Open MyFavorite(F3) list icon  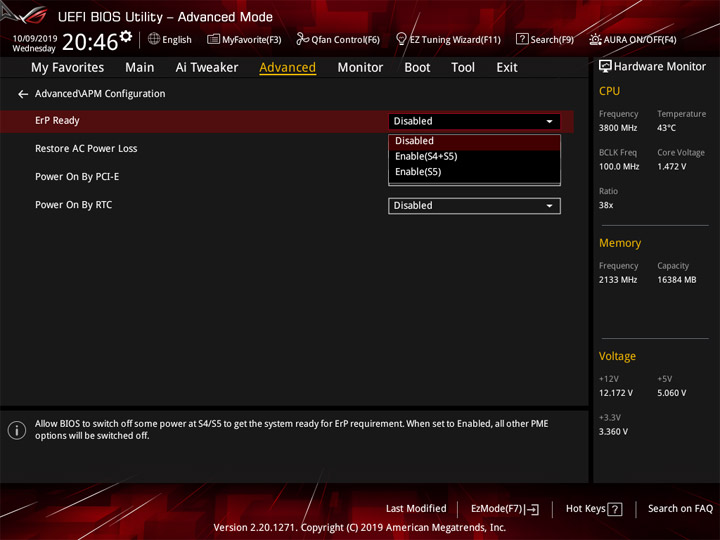pos(213,39)
